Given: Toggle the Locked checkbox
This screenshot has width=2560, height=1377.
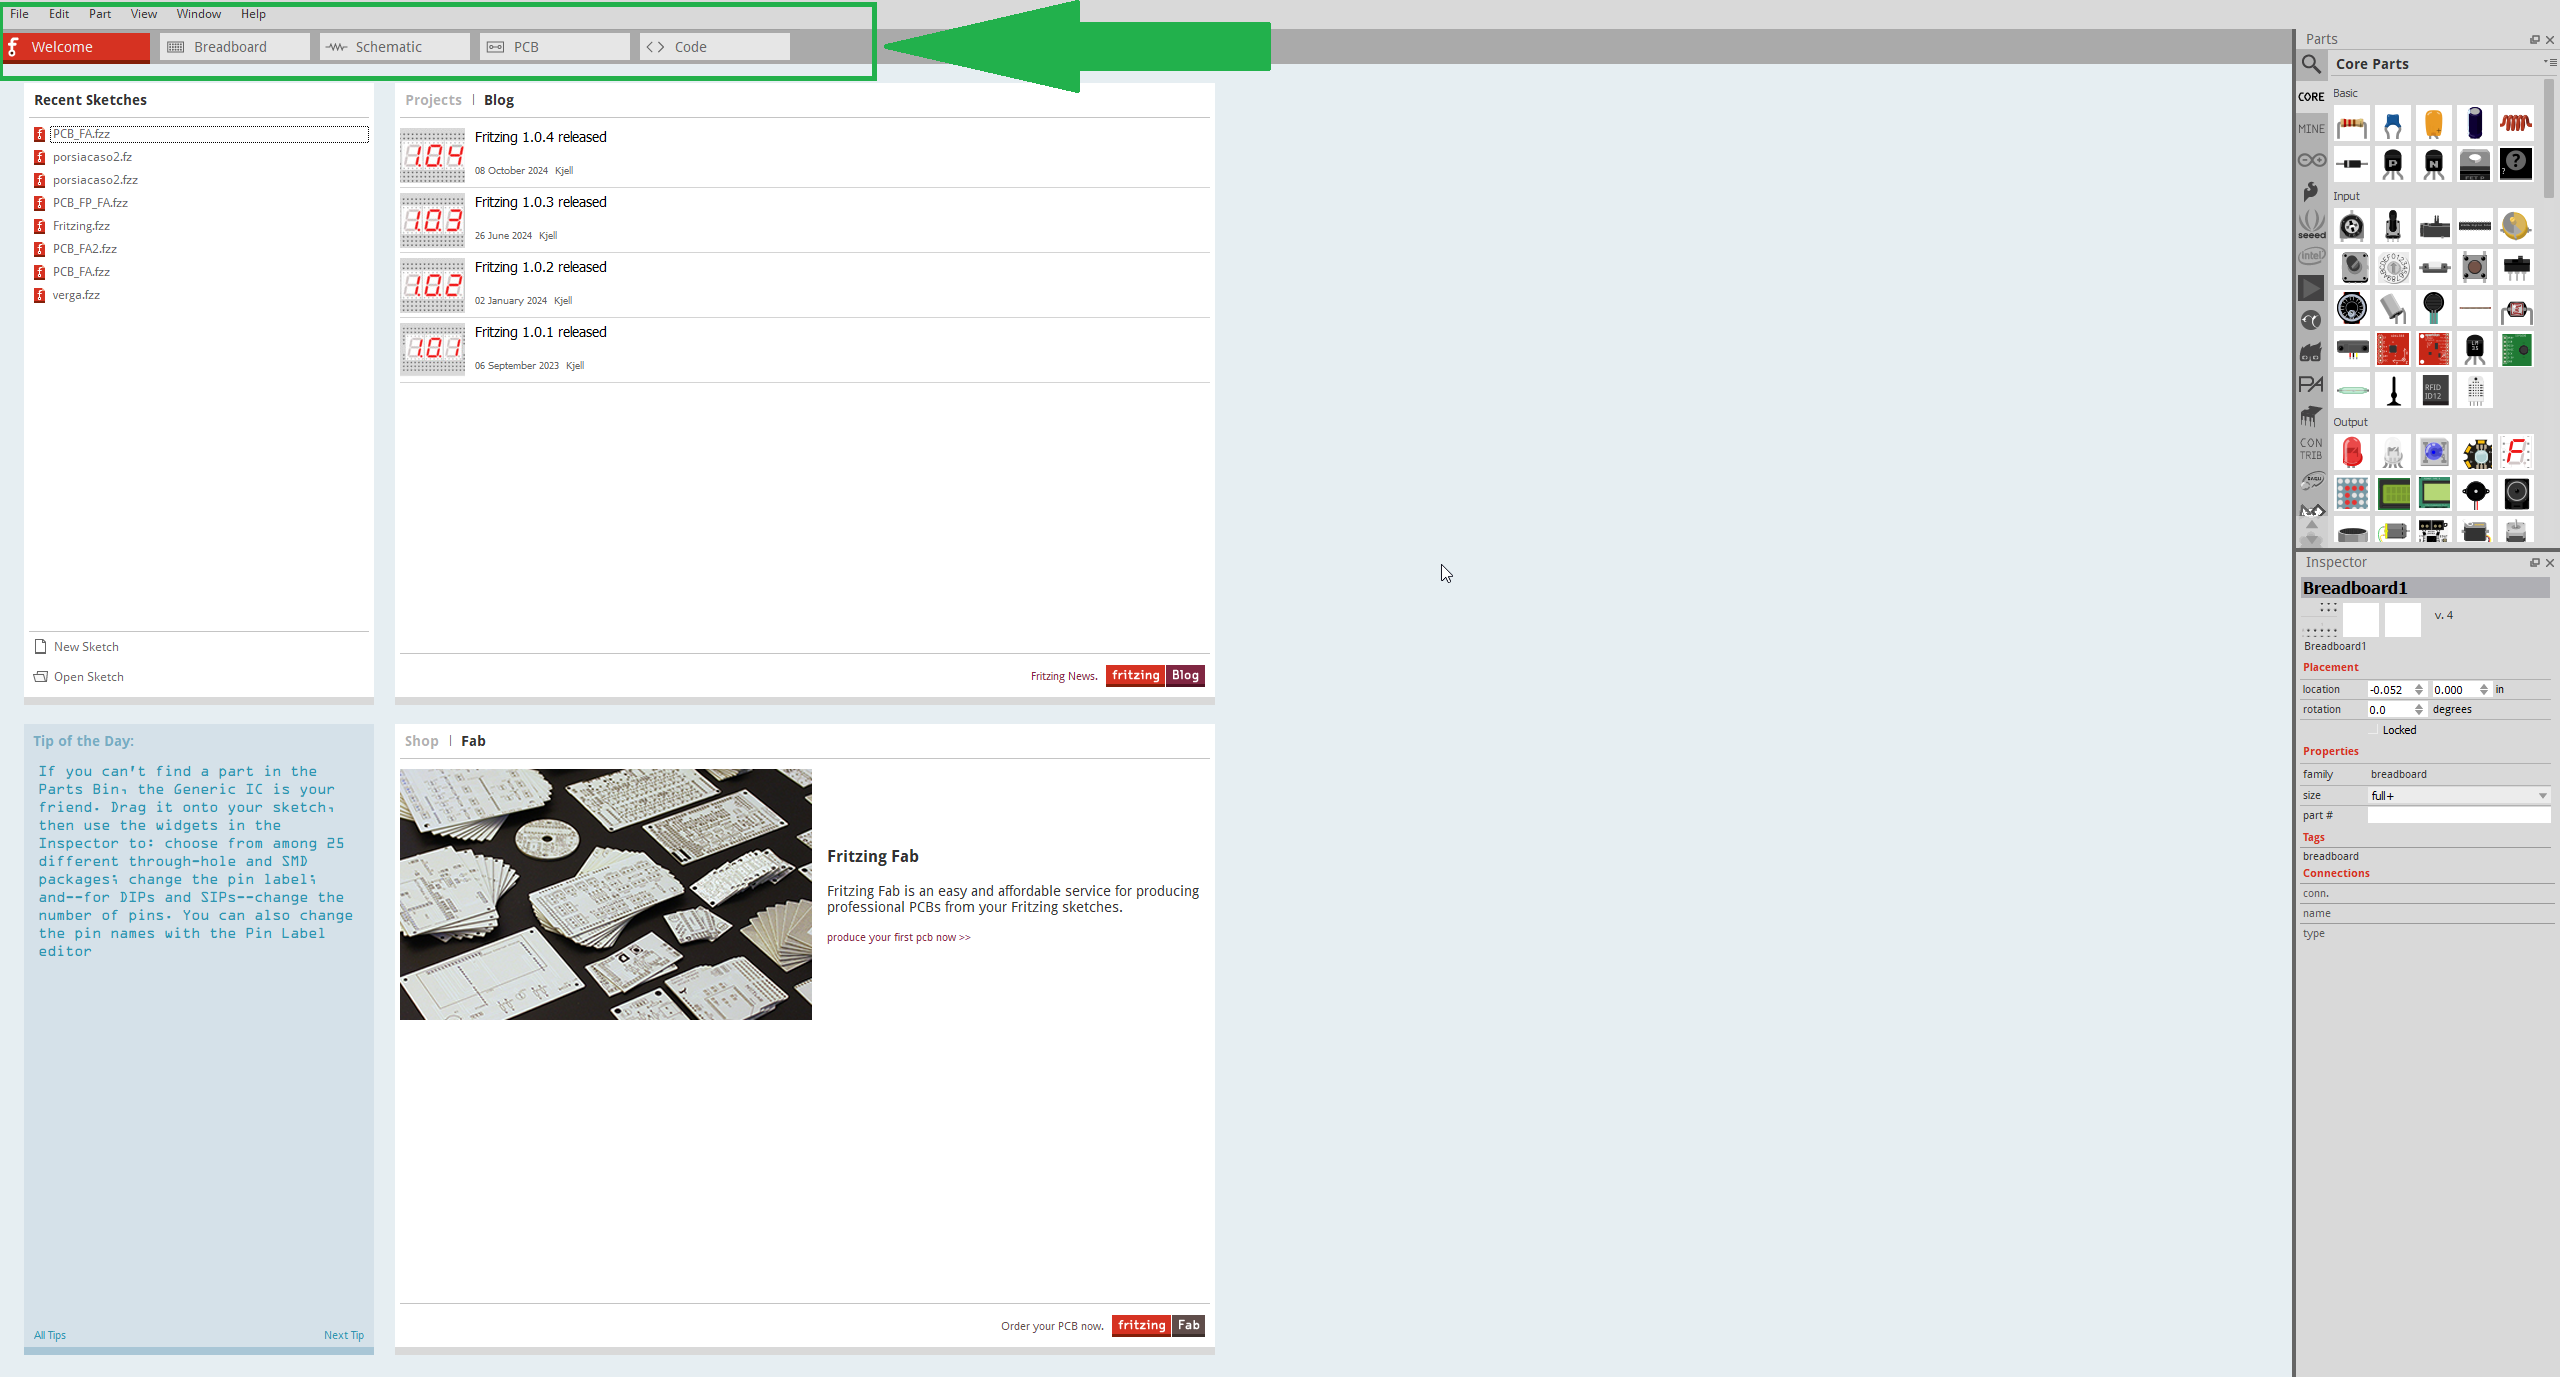Looking at the screenshot, I should (x=2375, y=730).
